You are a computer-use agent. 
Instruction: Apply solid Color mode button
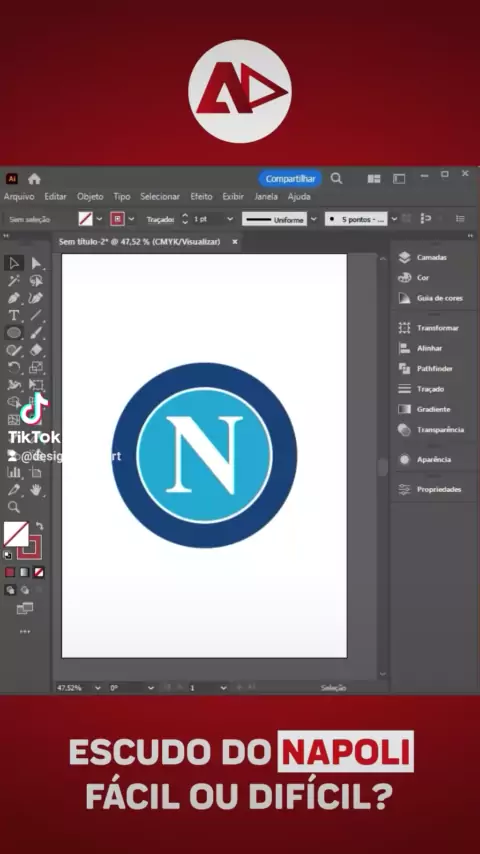tap(10, 572)
